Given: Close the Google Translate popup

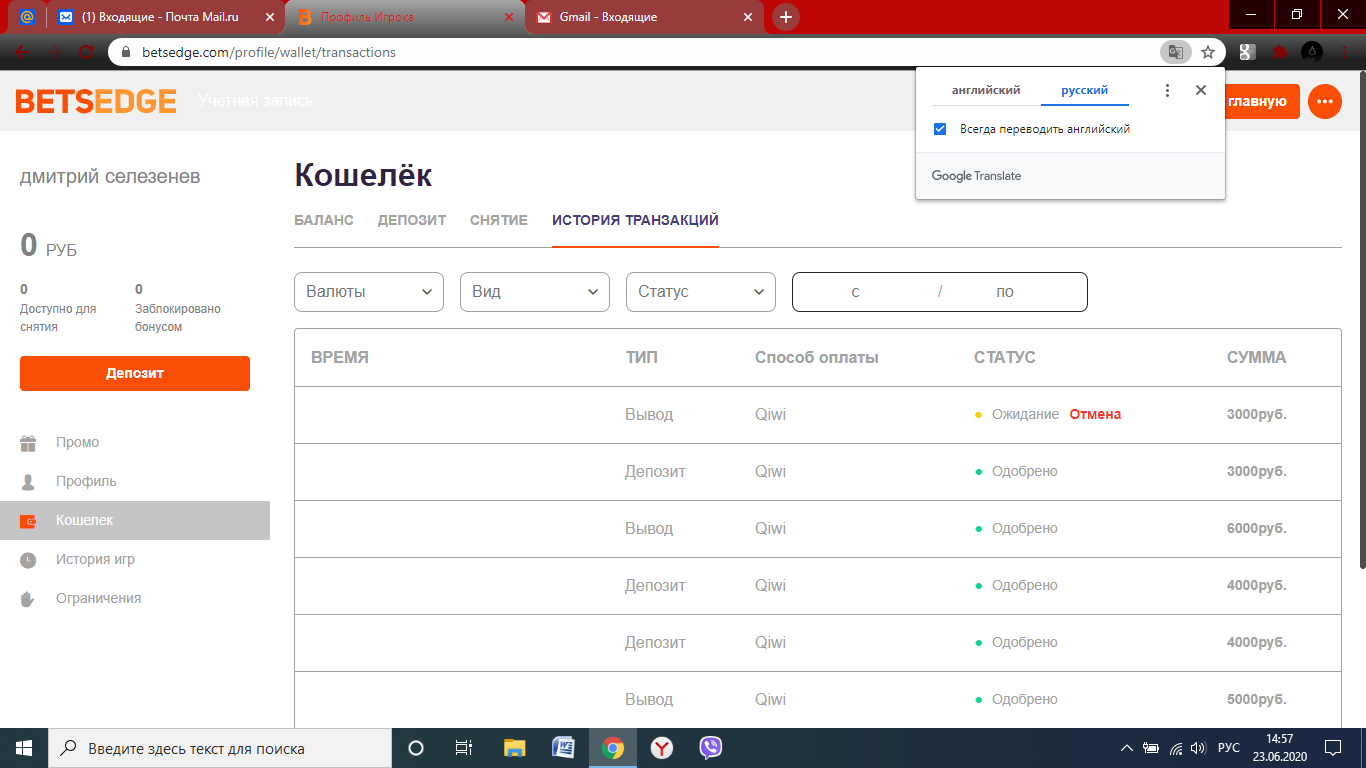Looking at the screenshot, I should (x=1201, y=90).
